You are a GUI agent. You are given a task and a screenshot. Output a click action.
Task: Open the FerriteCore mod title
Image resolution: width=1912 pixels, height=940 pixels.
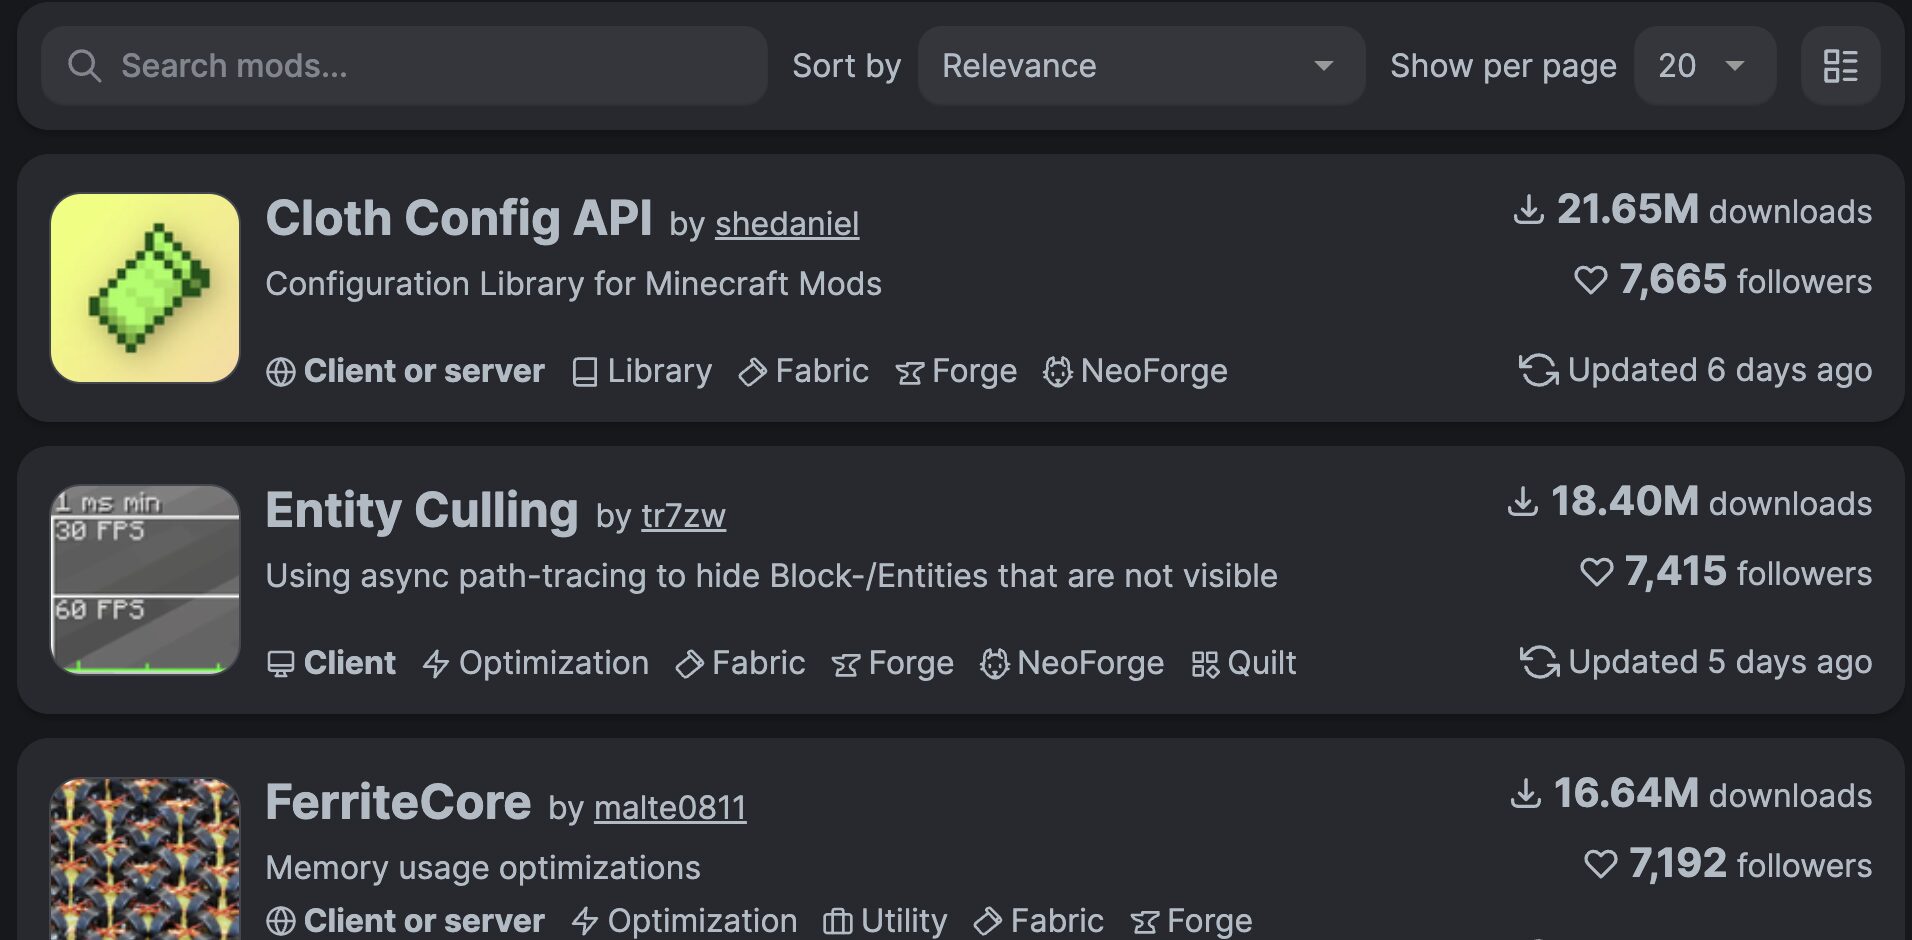point(398,802)
